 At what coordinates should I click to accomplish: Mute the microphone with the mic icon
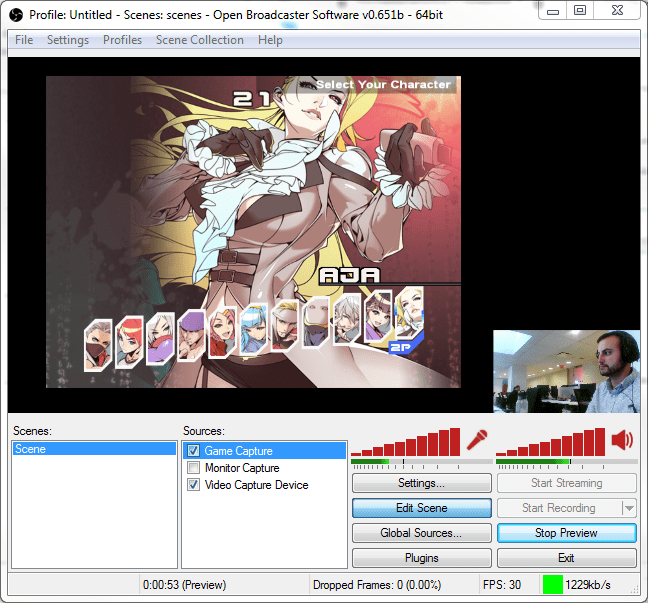pos(477,440)
